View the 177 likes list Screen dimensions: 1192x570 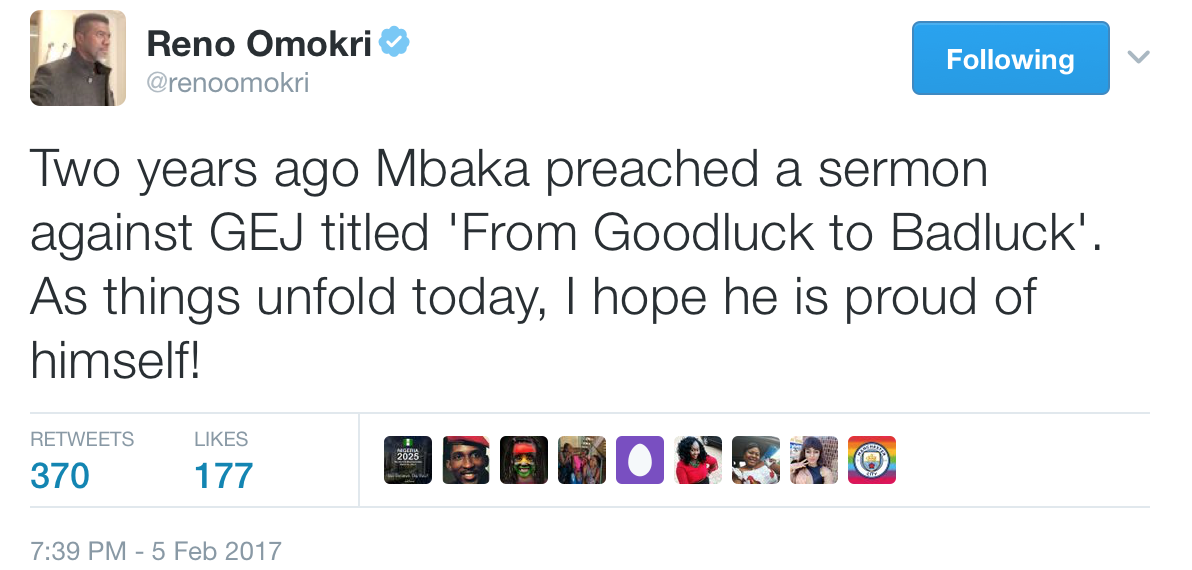click(224, 476)
